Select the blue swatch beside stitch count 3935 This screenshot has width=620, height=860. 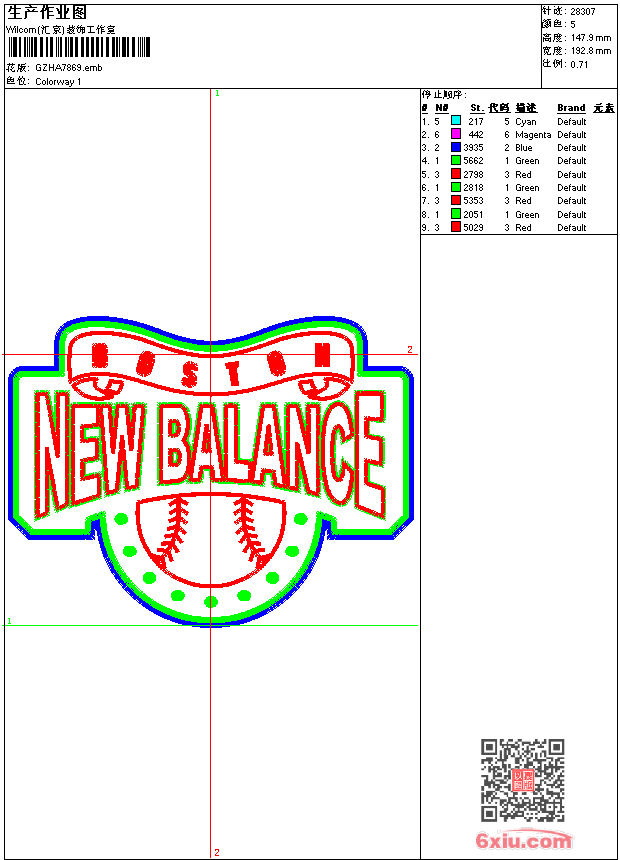point(455,147)
